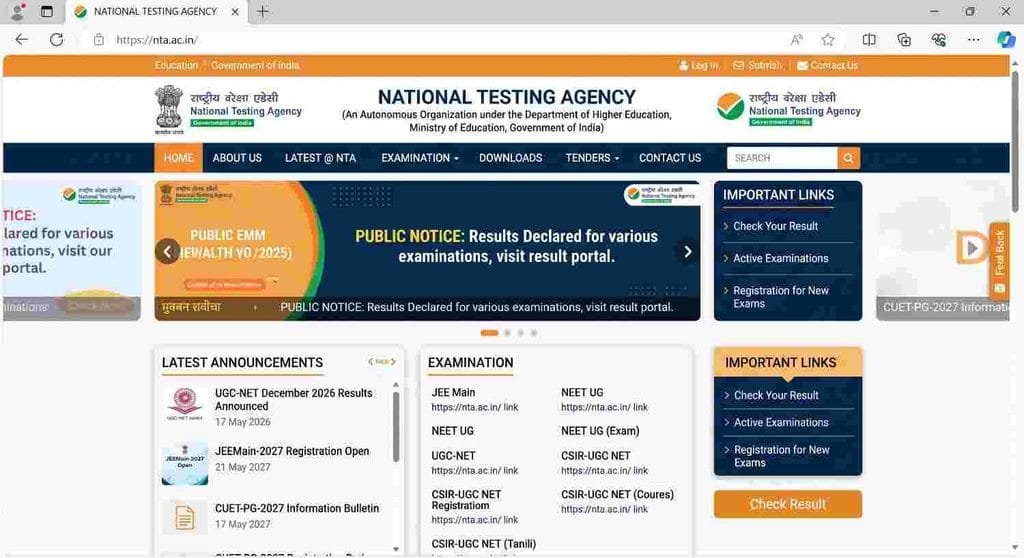Viewport: 1024px width, 558px height.
Task: Close the NATIONAL TESTING AGENCY tab
Action: 235,12
